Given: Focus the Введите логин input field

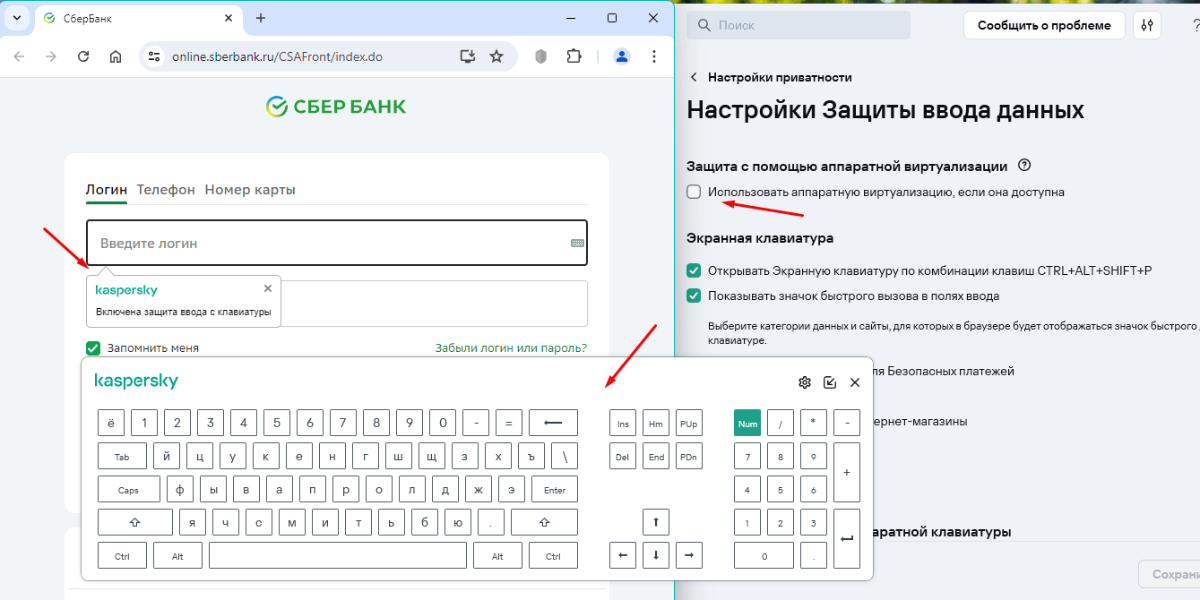Looking at the screenshot, I should pos(337,243).
